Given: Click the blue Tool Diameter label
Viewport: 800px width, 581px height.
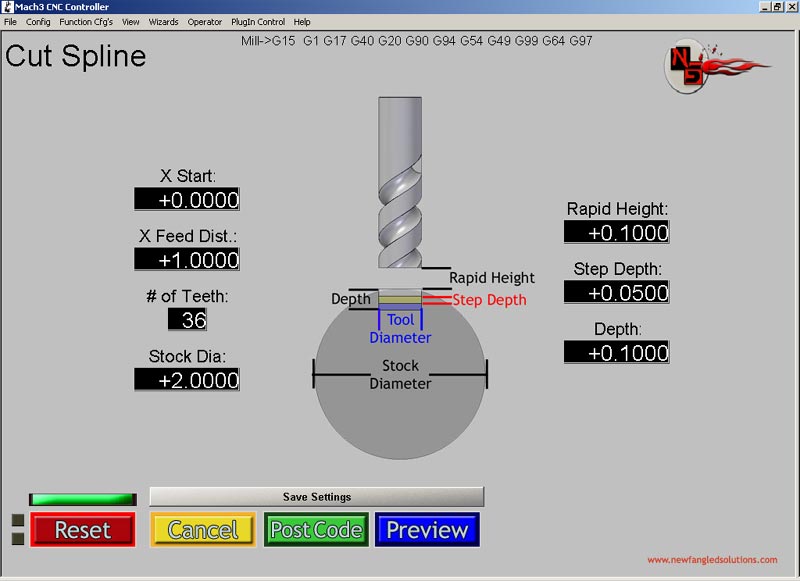Looking at the screenshot, I should [401, 329].
